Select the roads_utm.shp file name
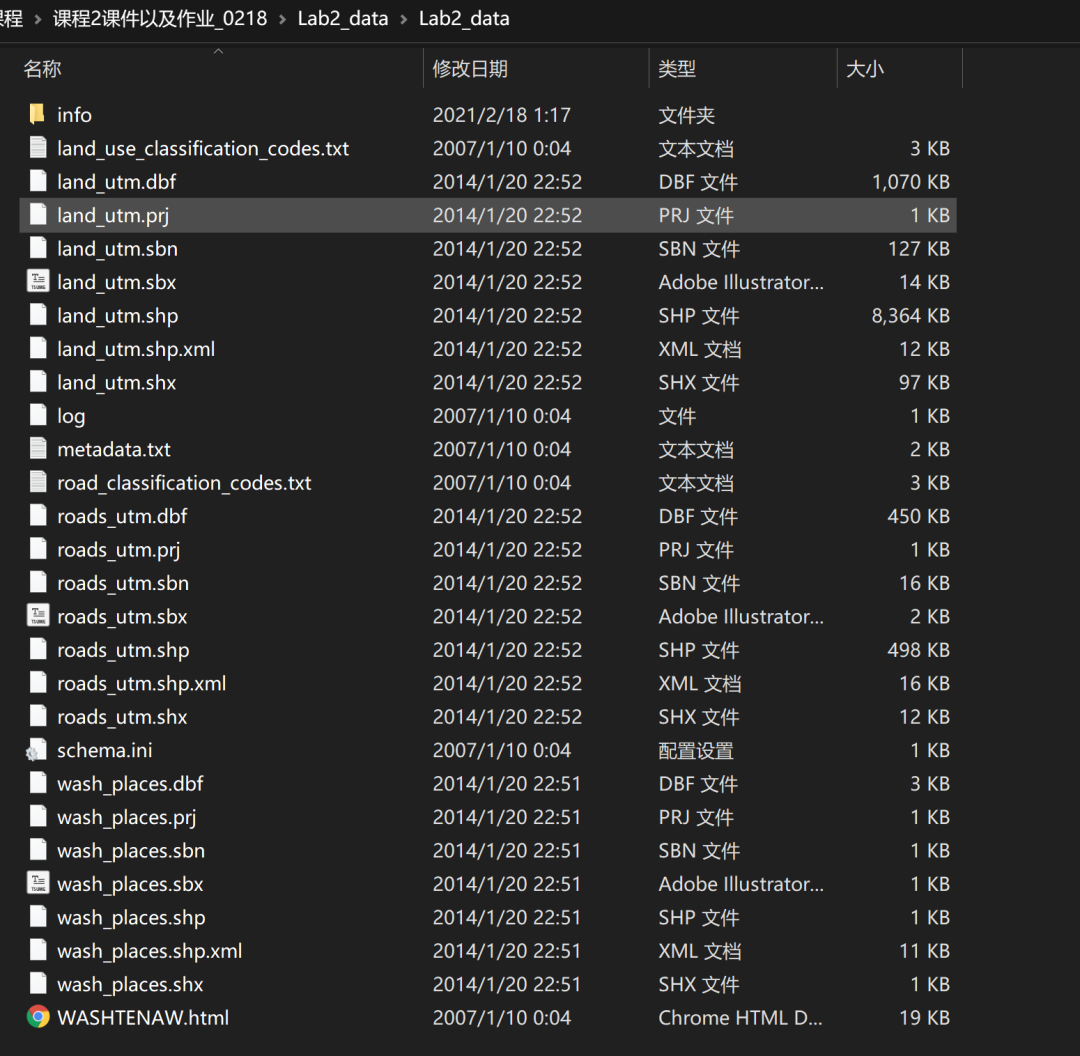 123,650
